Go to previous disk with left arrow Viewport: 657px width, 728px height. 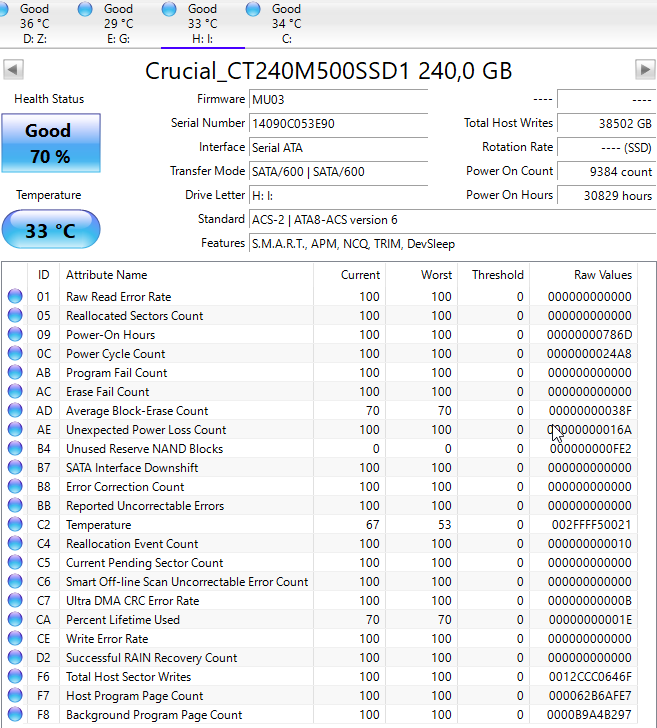pyautogui.click(x=13, y=70)
